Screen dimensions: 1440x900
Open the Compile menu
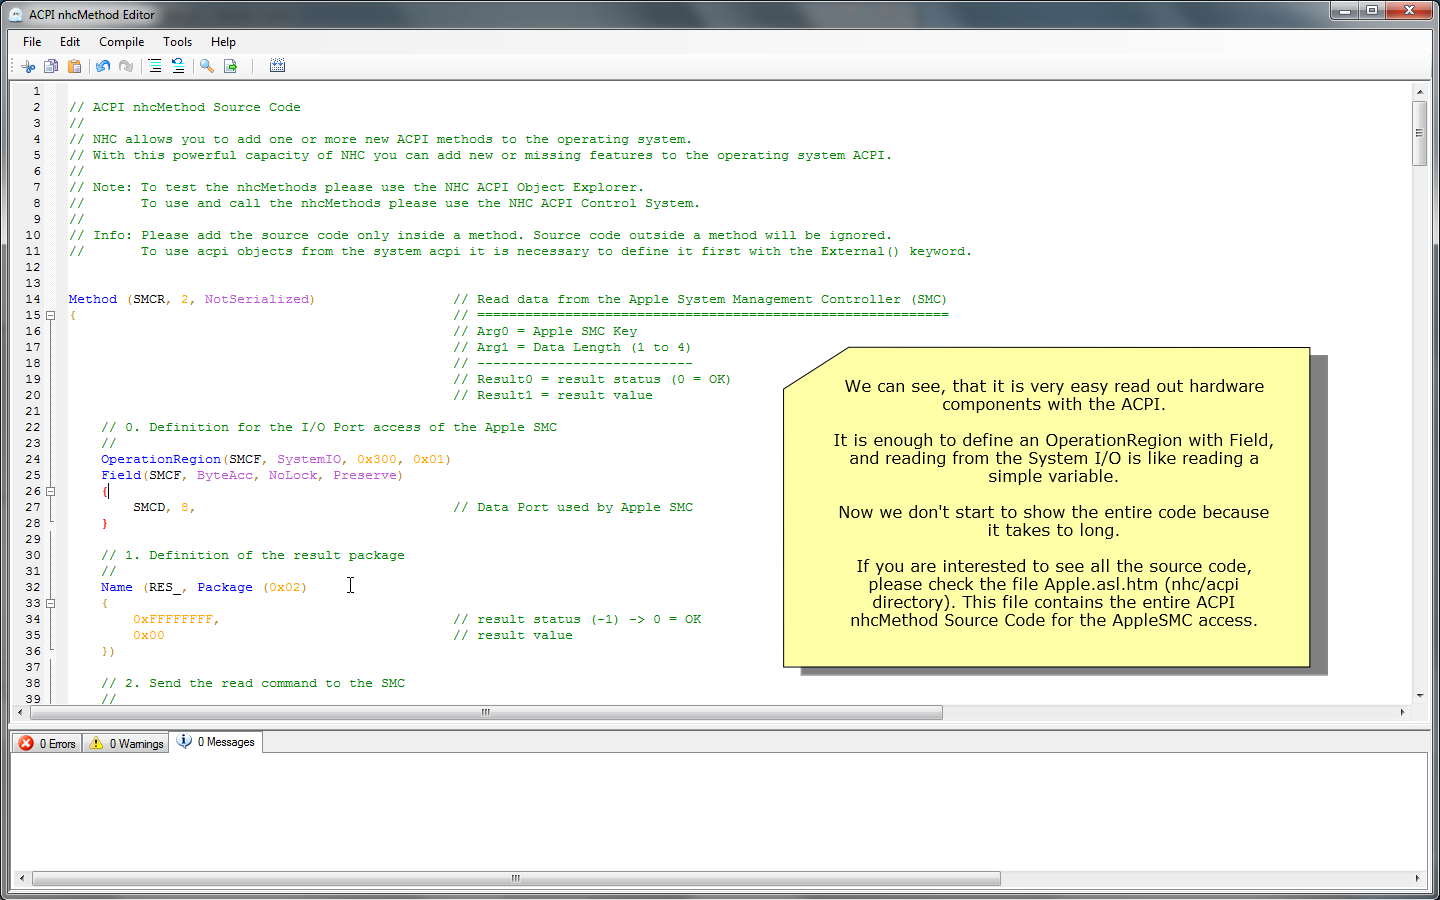(x=121, y=42)
